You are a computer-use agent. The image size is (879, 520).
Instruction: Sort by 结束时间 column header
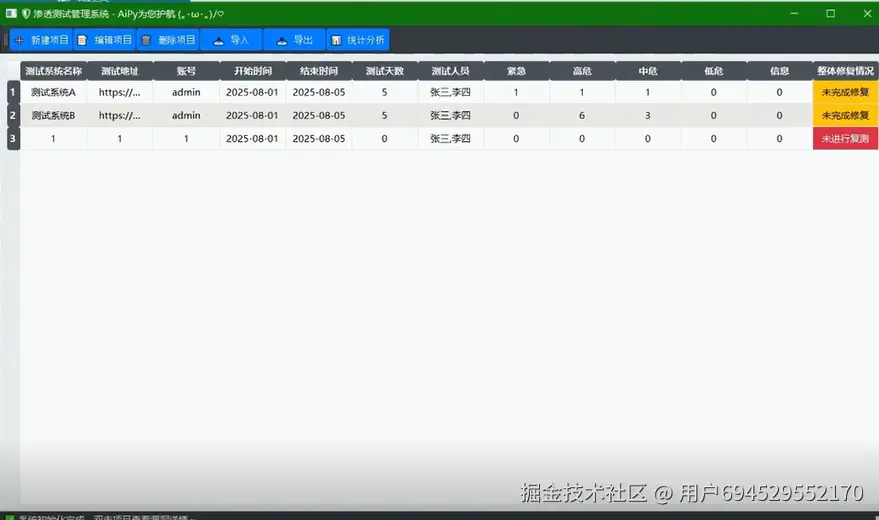[318, 71]
